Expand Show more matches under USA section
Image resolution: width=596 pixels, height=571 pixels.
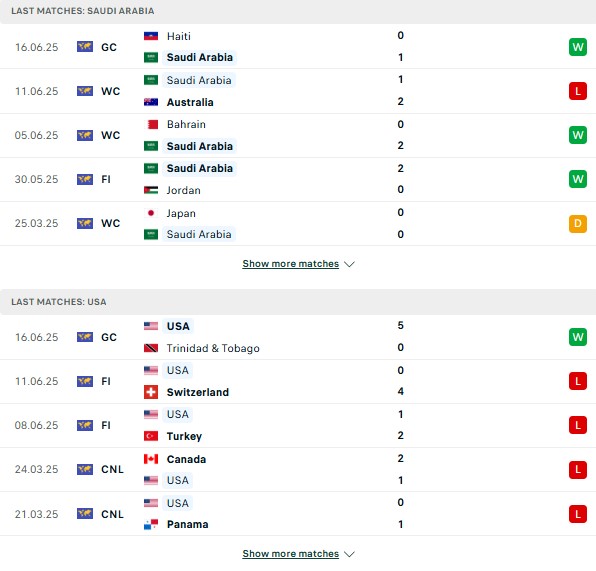(291, 554)
